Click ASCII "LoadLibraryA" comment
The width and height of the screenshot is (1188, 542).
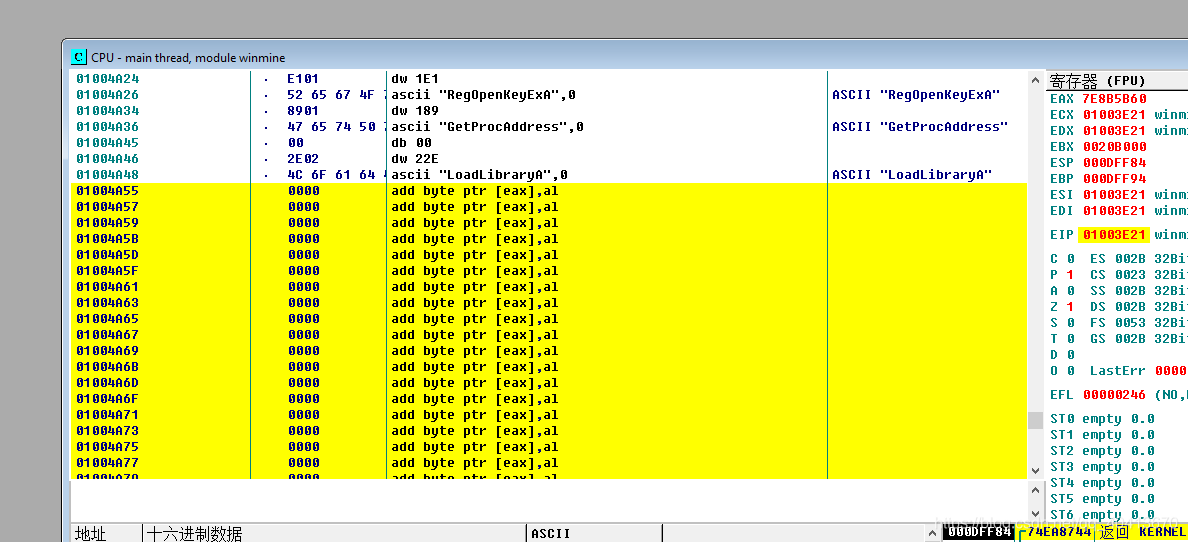click(912, 174)
